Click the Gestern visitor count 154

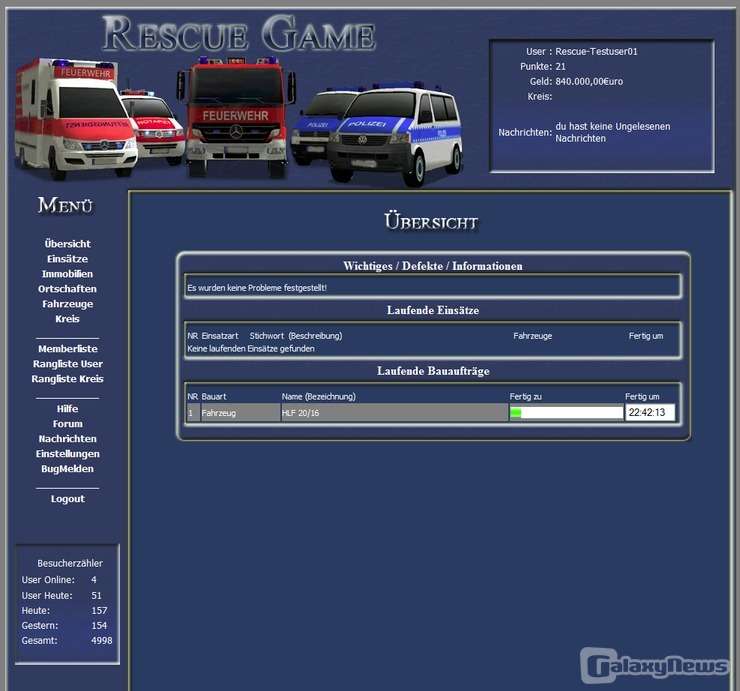tap(99, 626)
